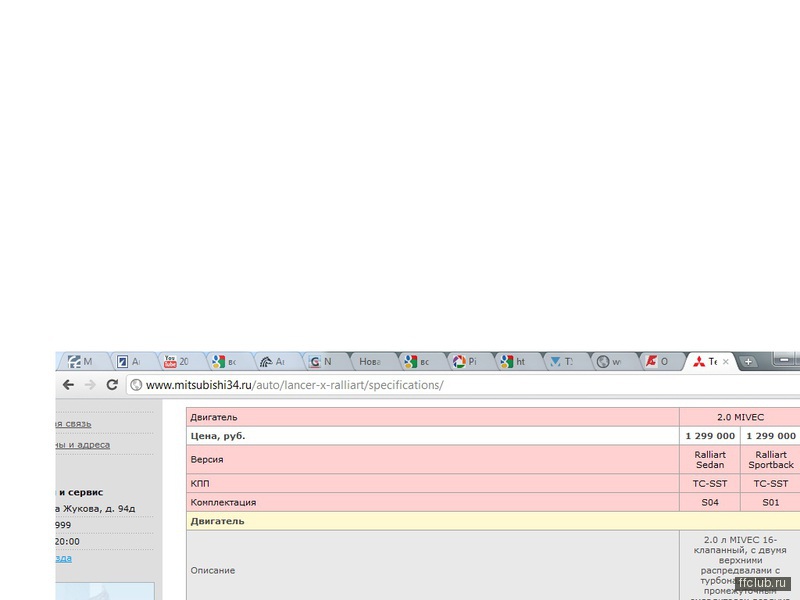Click the pink 'Двигатель' header cell
Viewport: 800px width, 600px height.
tap(433, 417)
